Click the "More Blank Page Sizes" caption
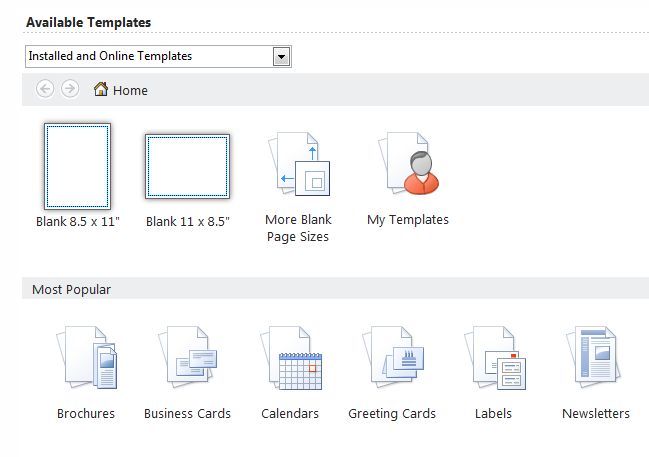Viewport: 649px width, 457px height. coord(298,228)
